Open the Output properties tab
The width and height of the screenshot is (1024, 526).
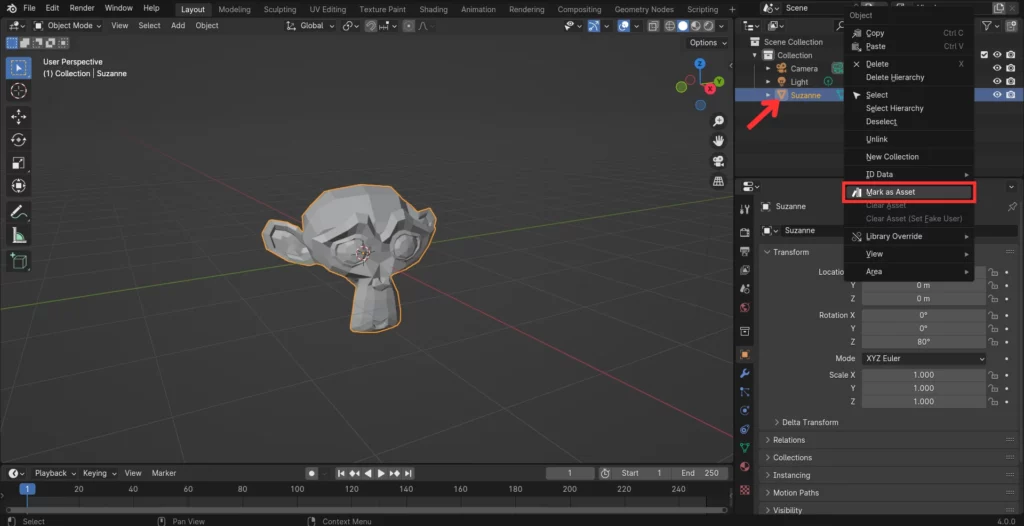point(744,252)
